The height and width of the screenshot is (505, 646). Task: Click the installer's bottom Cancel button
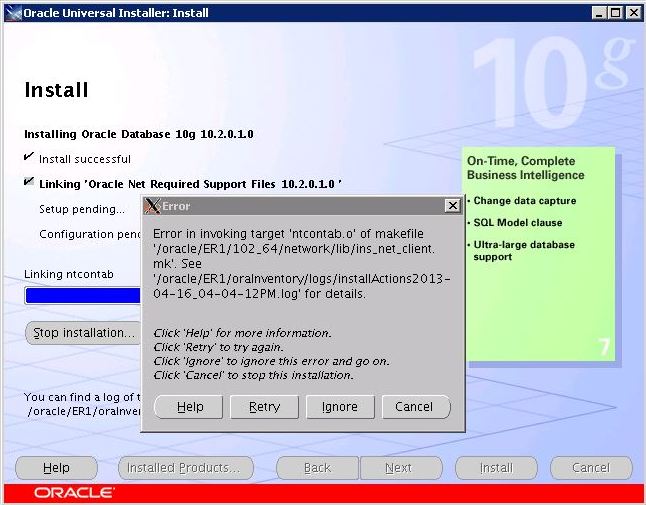(591, 468)
